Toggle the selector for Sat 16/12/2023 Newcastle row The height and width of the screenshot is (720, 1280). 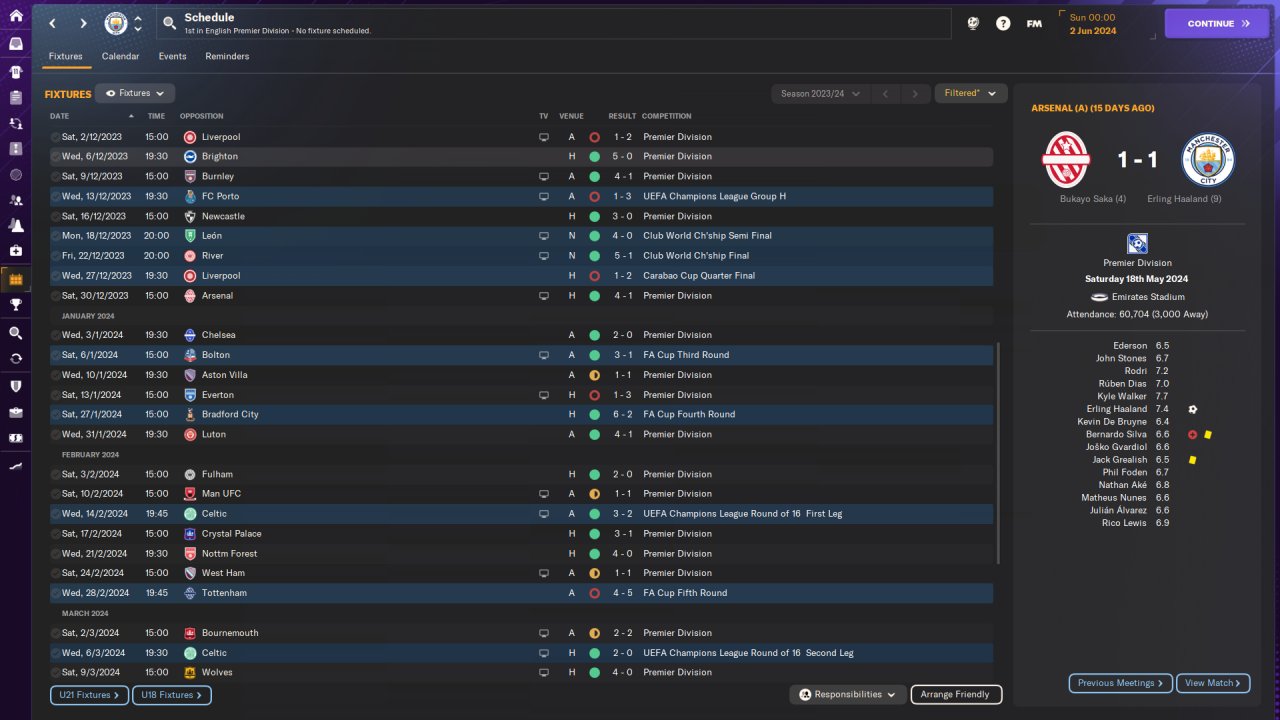point(55,216)
